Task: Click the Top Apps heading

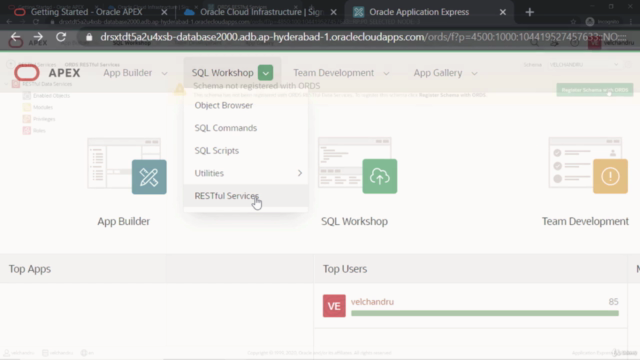Action: 30,269
